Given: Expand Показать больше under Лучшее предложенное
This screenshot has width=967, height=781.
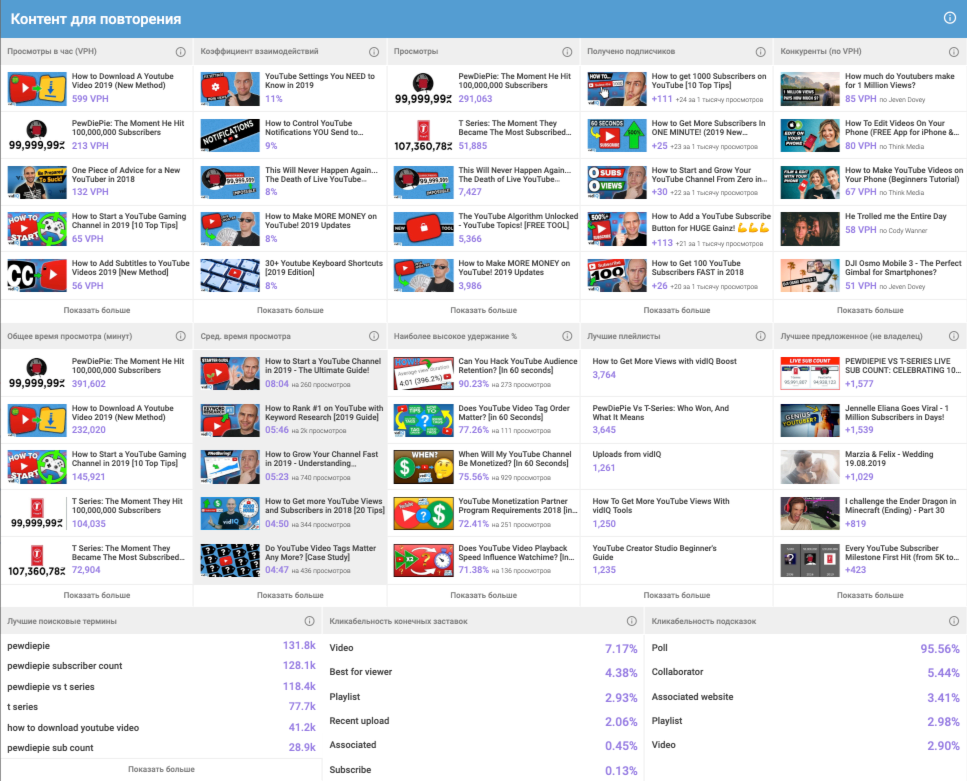Looking at the screenshot, I should 870,595.
